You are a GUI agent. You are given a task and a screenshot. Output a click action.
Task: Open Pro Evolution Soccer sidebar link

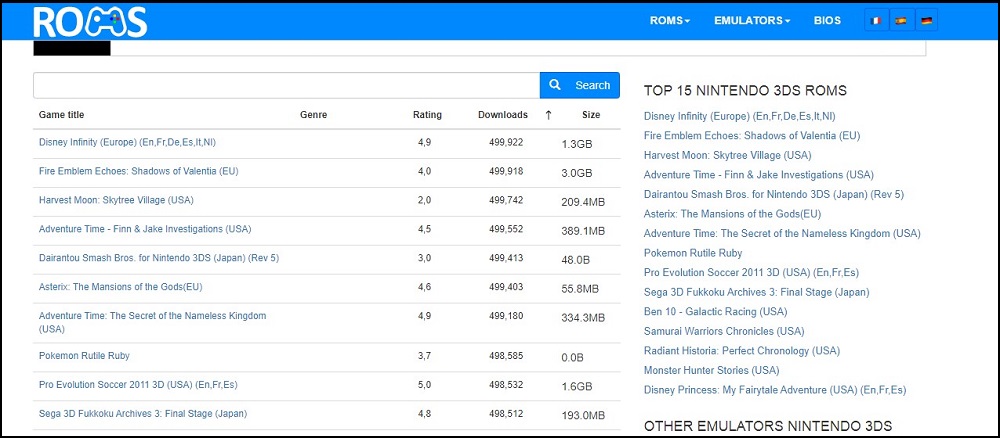coord(751,272)
